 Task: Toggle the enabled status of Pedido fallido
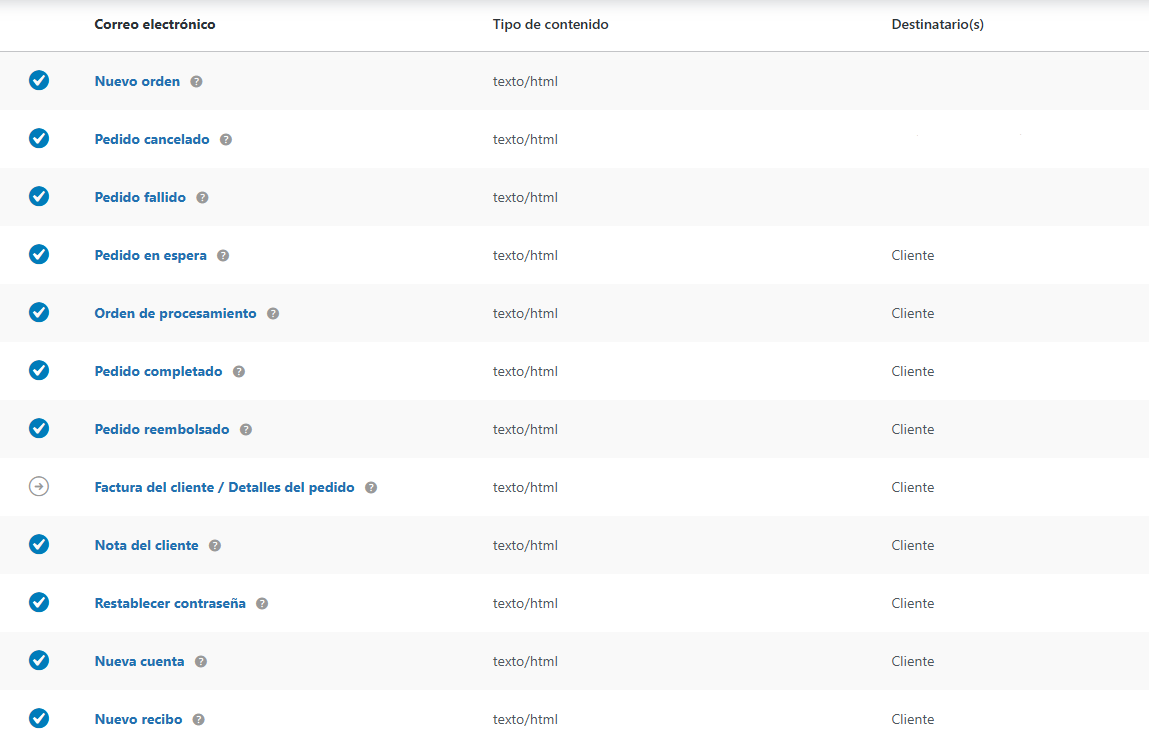(39, 197)
